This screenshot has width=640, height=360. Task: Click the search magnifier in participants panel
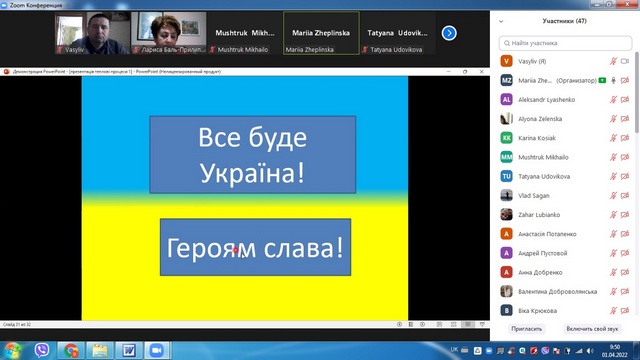[x=507, y=43]
